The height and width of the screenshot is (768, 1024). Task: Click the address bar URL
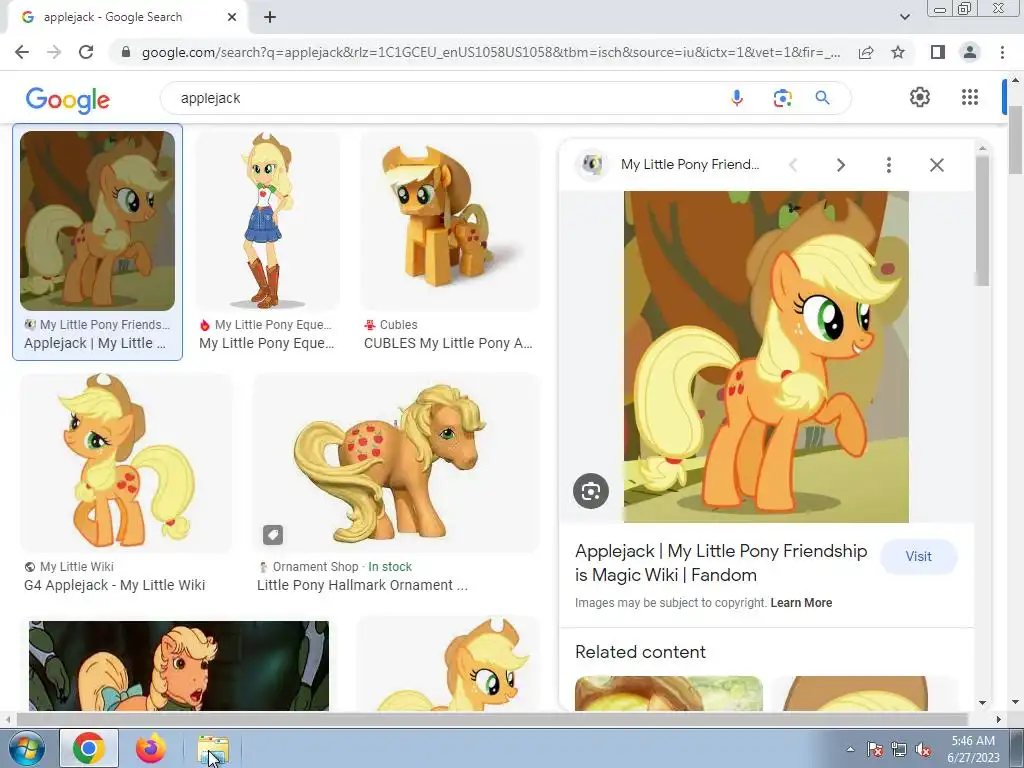491,52
